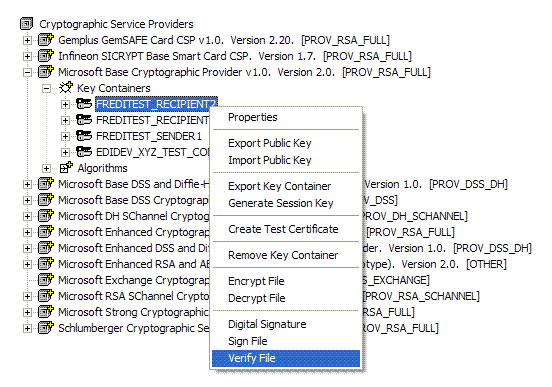This screenshot has width=552, height=387.
Task: Click the Microsoft Enhanced RSA and AES provider icon
Action: coord(46,264)
